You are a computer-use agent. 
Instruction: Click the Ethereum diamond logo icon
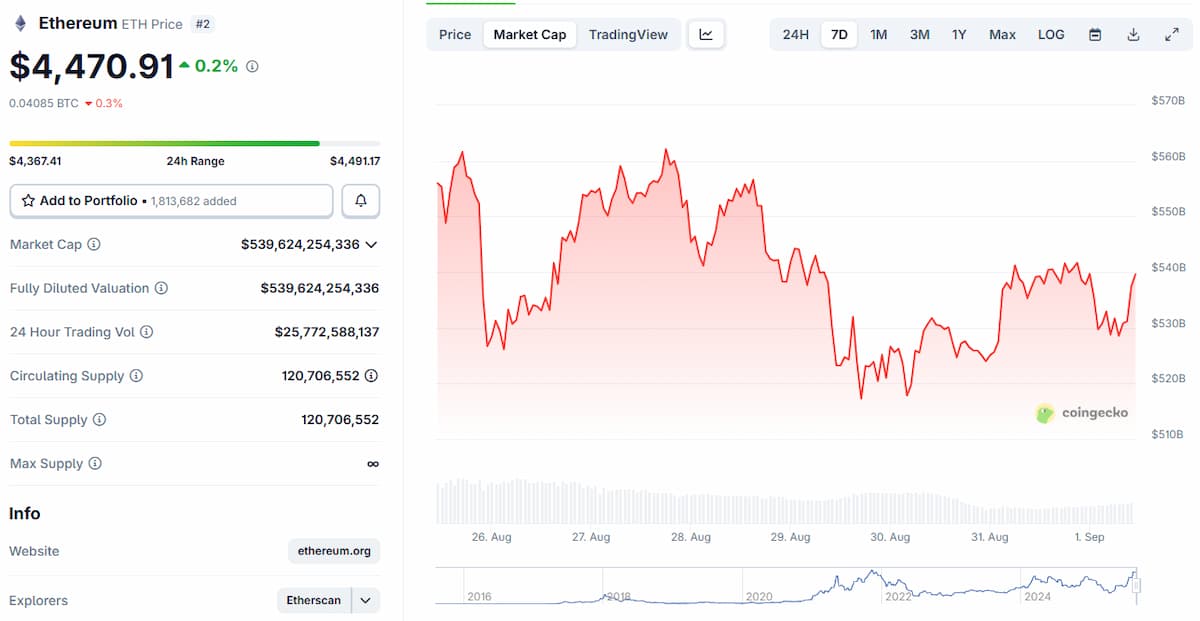[20, 23]
